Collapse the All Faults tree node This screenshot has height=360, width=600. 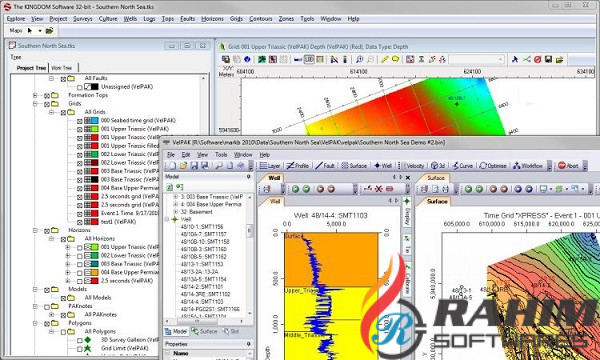click(51, 78)
